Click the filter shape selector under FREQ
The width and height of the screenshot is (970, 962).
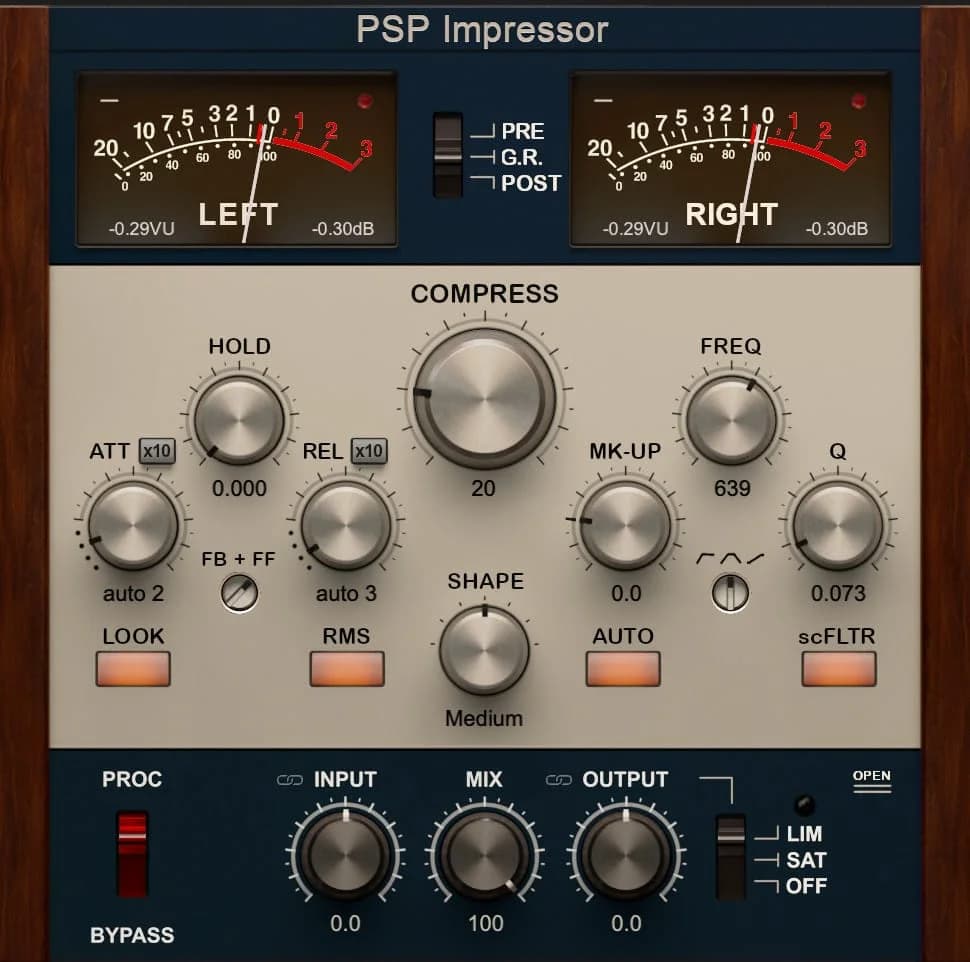[x=730, y=594]
